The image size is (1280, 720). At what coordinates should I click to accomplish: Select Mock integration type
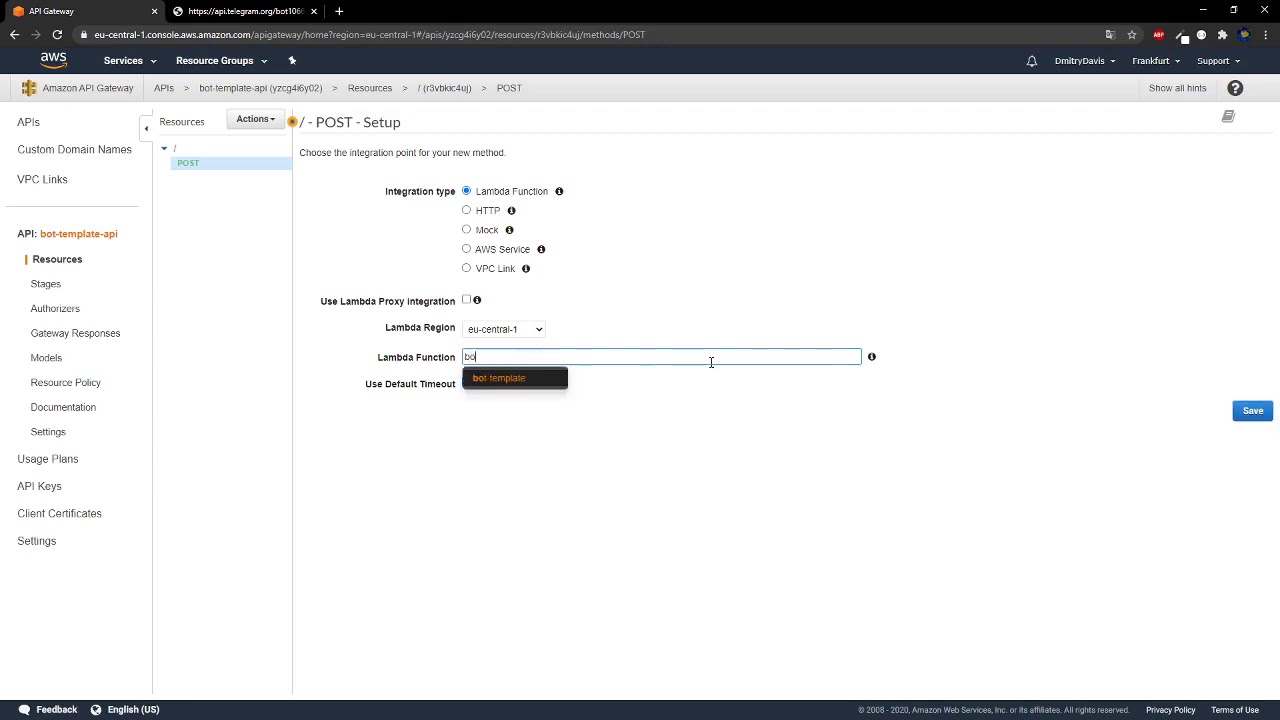(466, 229)
